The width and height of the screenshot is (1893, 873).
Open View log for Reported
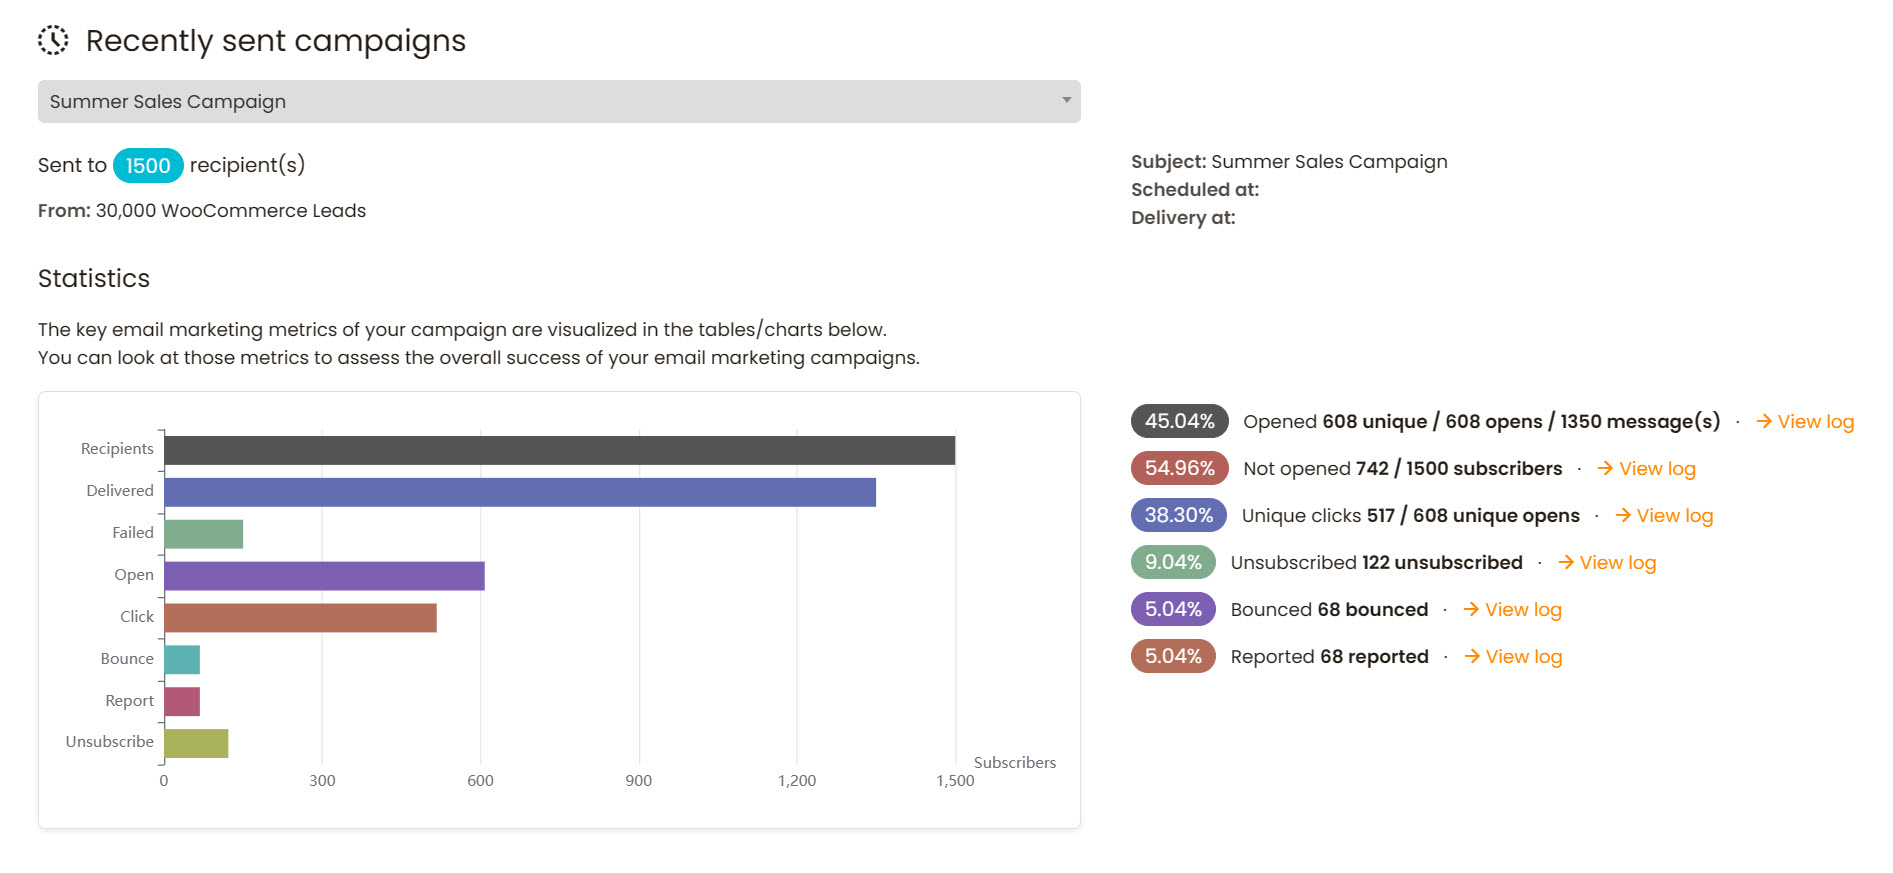(x=1513, y=657)
